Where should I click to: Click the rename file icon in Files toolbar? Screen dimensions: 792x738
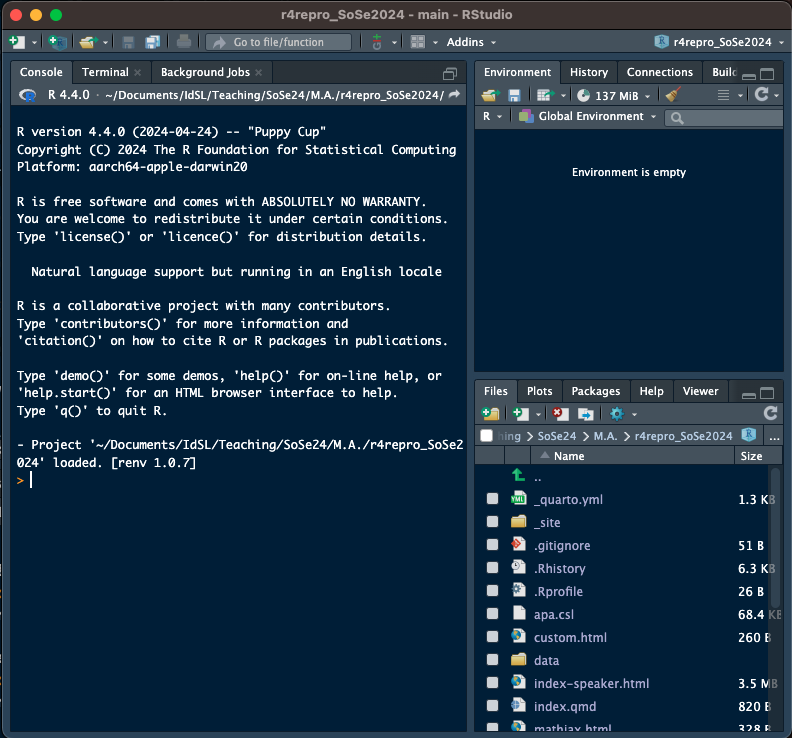pos(586,413)
